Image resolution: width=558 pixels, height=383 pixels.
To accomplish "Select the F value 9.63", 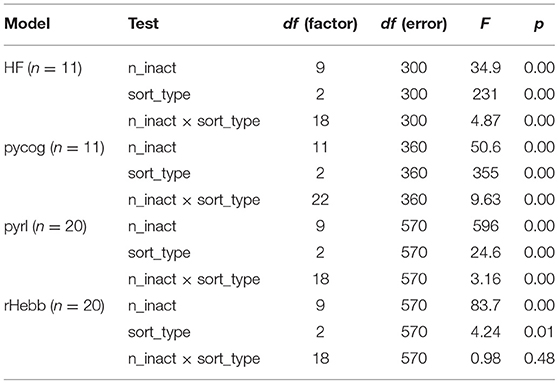I will pyautogui.click(x=485, y=200).
